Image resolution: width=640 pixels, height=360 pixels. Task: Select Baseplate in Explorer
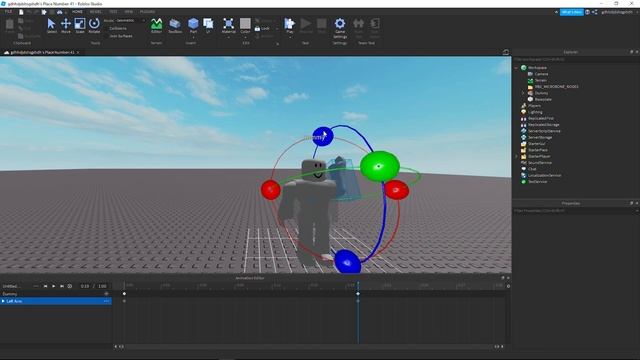pyautogui.click(x=543, y=99)
